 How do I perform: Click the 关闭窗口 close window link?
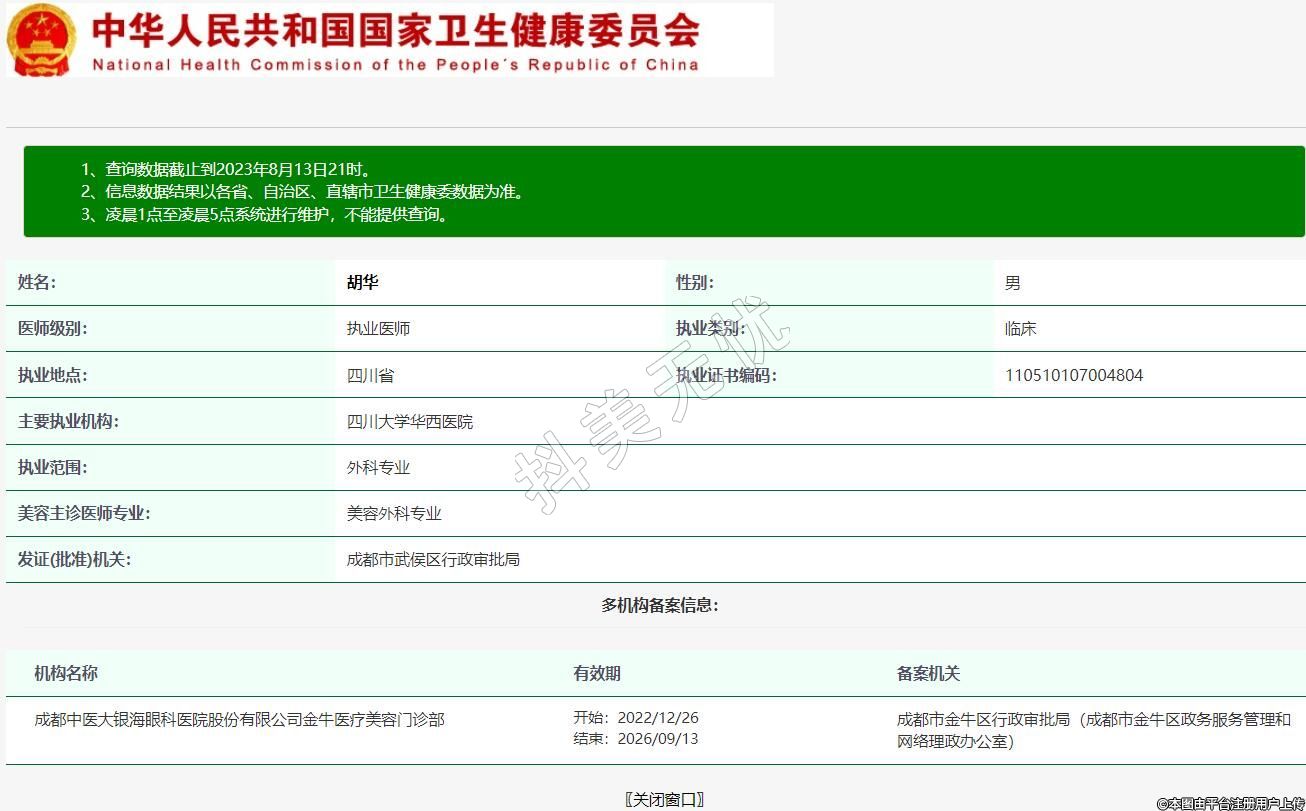click(665, 799)
